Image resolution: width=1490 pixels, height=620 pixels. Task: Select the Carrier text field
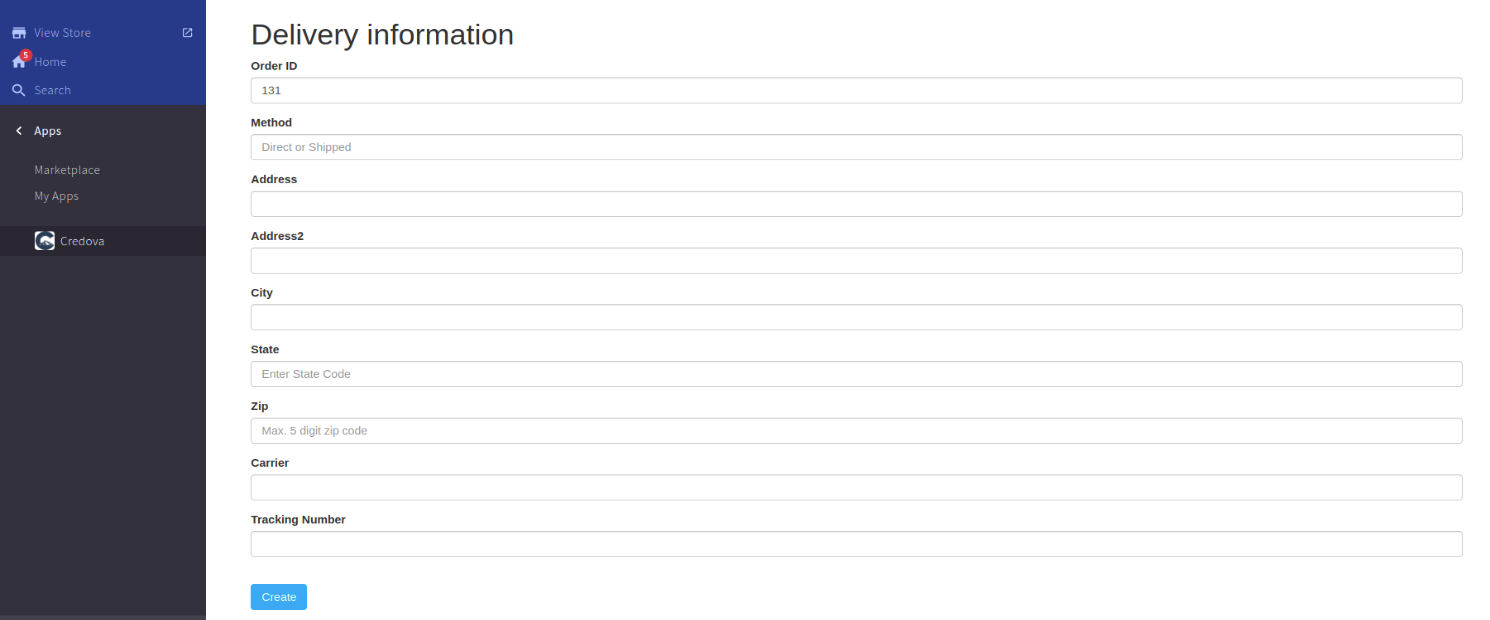point(856,487)
